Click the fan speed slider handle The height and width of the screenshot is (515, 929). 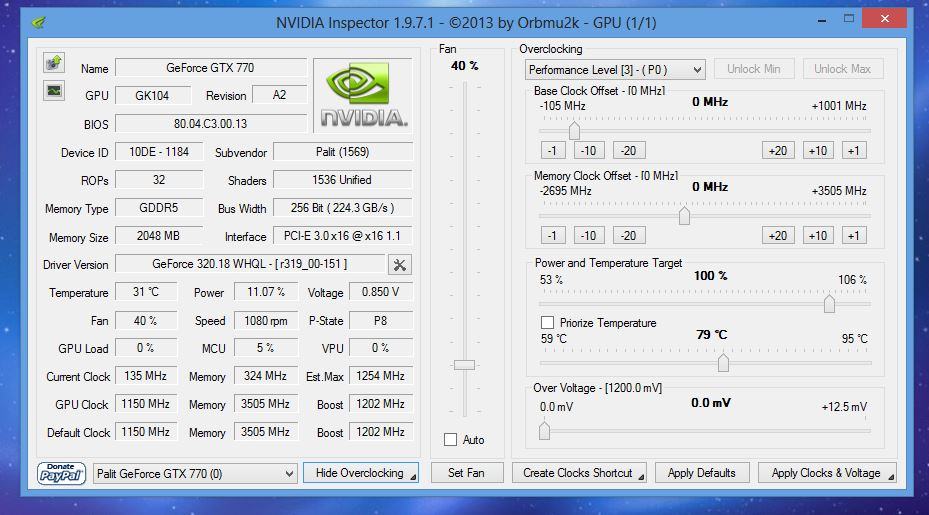tap(464, 365)
